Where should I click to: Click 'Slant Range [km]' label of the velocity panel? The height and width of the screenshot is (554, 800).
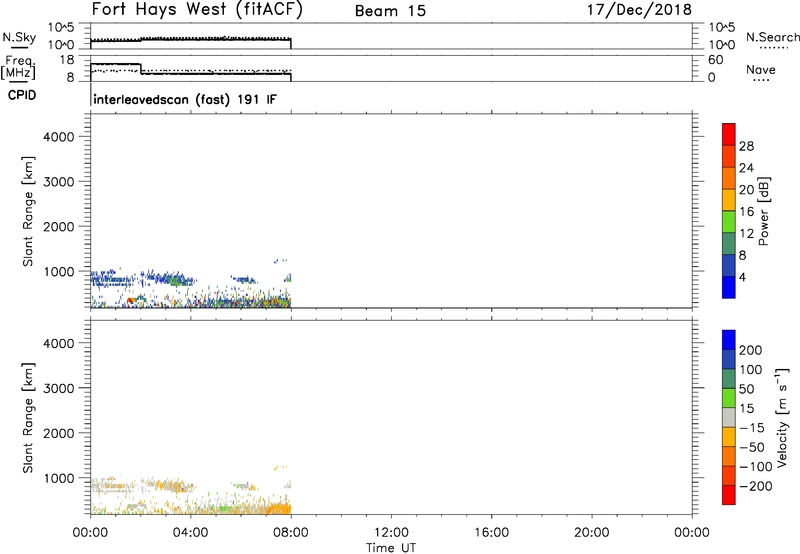[28, 417]
